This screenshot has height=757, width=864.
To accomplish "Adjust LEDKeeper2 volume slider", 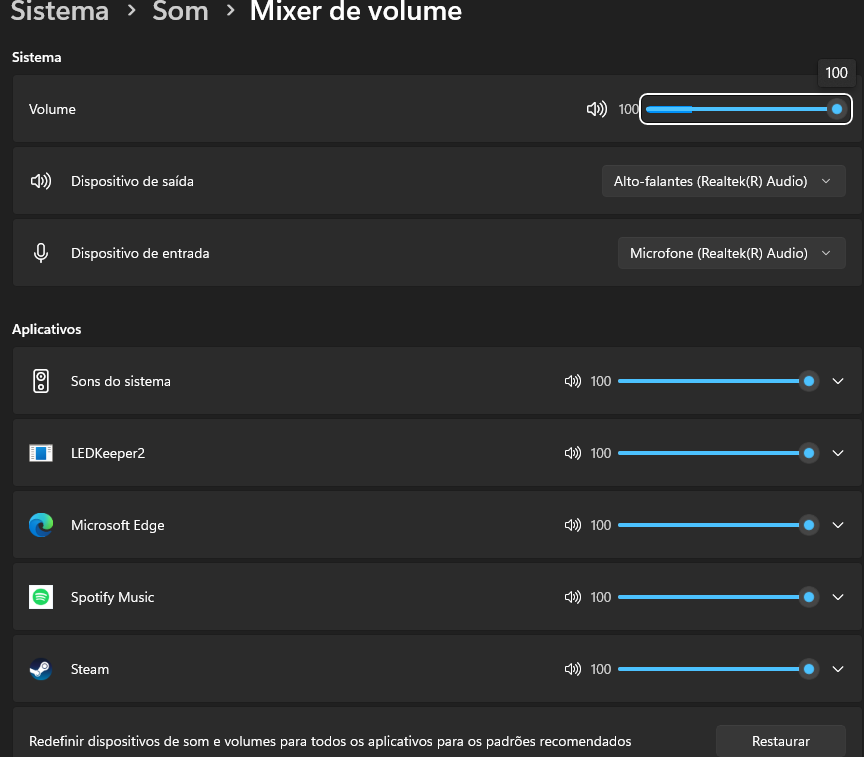I will point(717,453).
